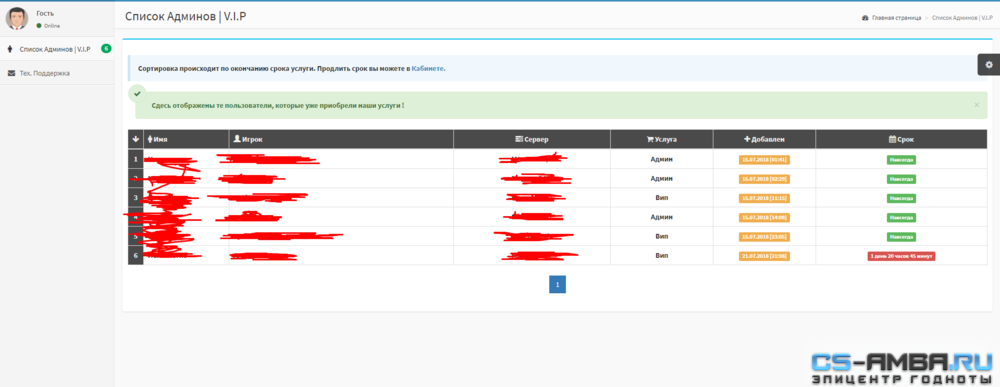The height and width of the screenshot is (387, 1000).
Task: Click Список Админов | V.I.P breadcrumb item
Action: coord(962,18)
